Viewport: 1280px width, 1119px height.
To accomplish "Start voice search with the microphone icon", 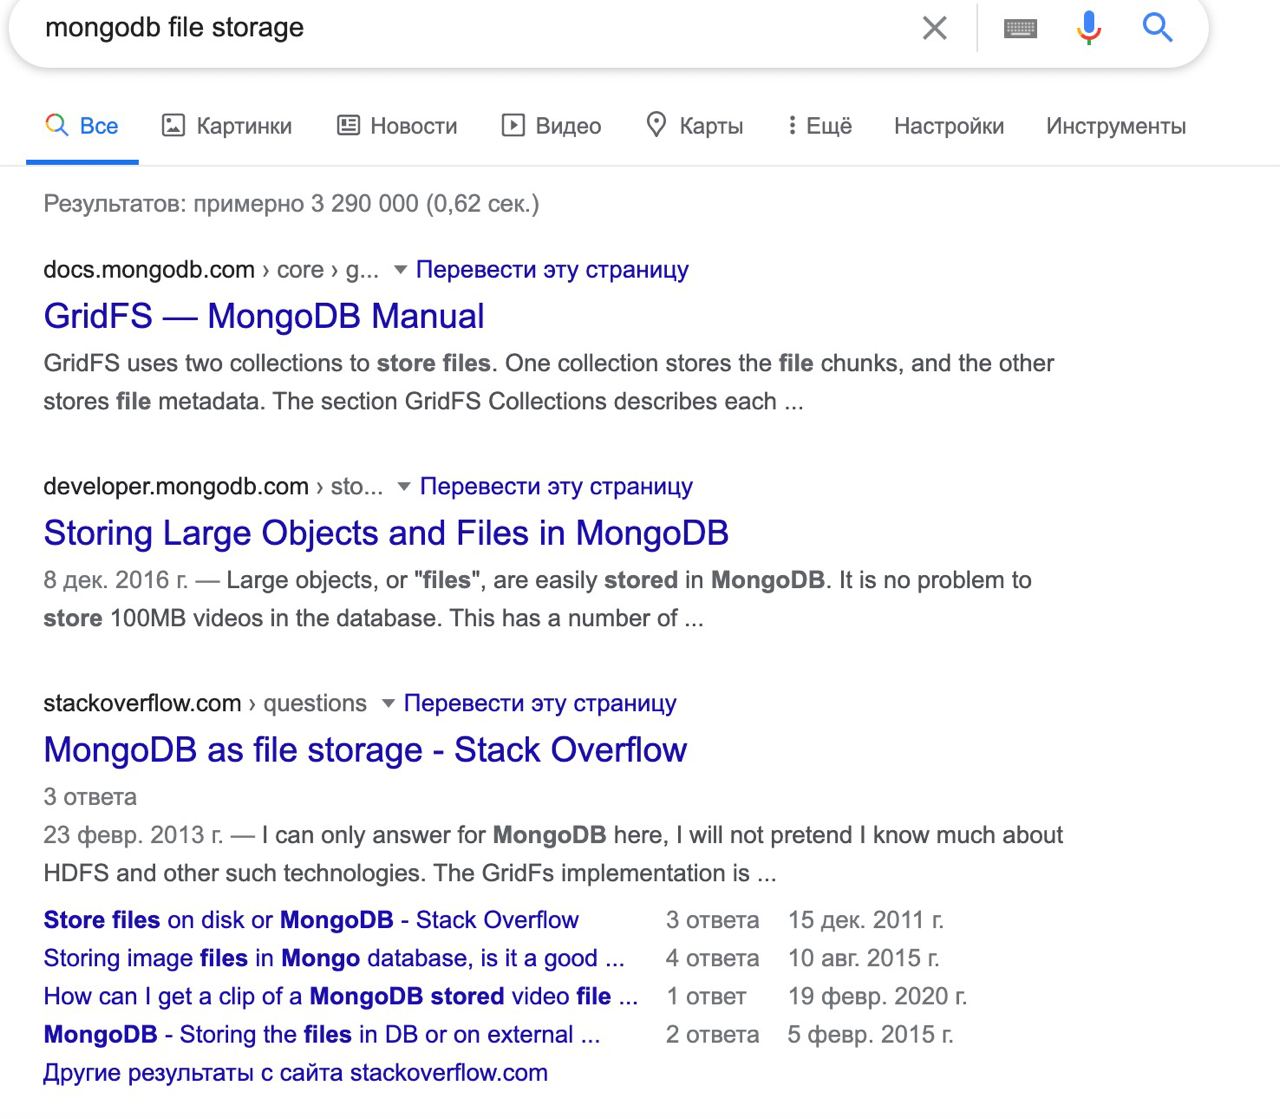I will coord(1089,28).
